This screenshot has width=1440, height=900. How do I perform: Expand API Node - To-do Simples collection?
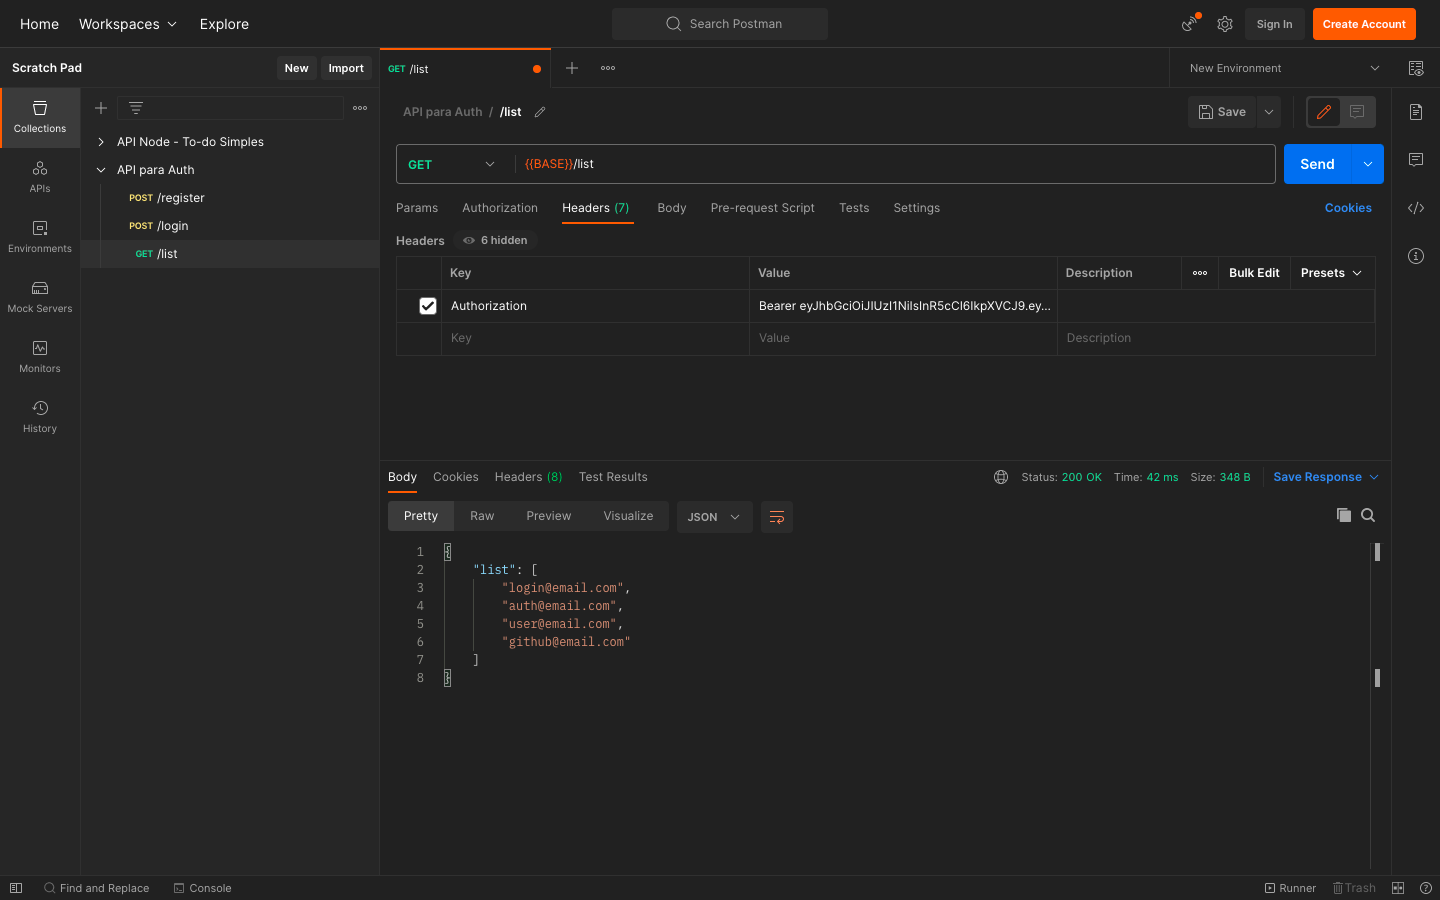(x=101, y=142)
